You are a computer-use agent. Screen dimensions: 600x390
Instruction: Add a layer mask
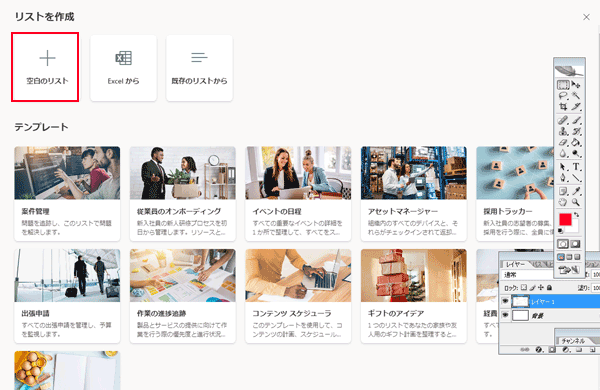point(552,349)
